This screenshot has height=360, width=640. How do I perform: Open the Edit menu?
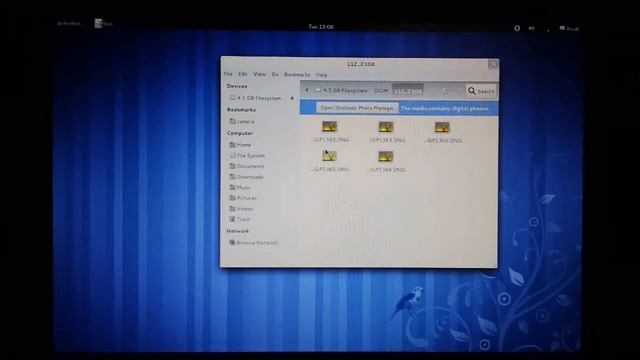[243, 74]
